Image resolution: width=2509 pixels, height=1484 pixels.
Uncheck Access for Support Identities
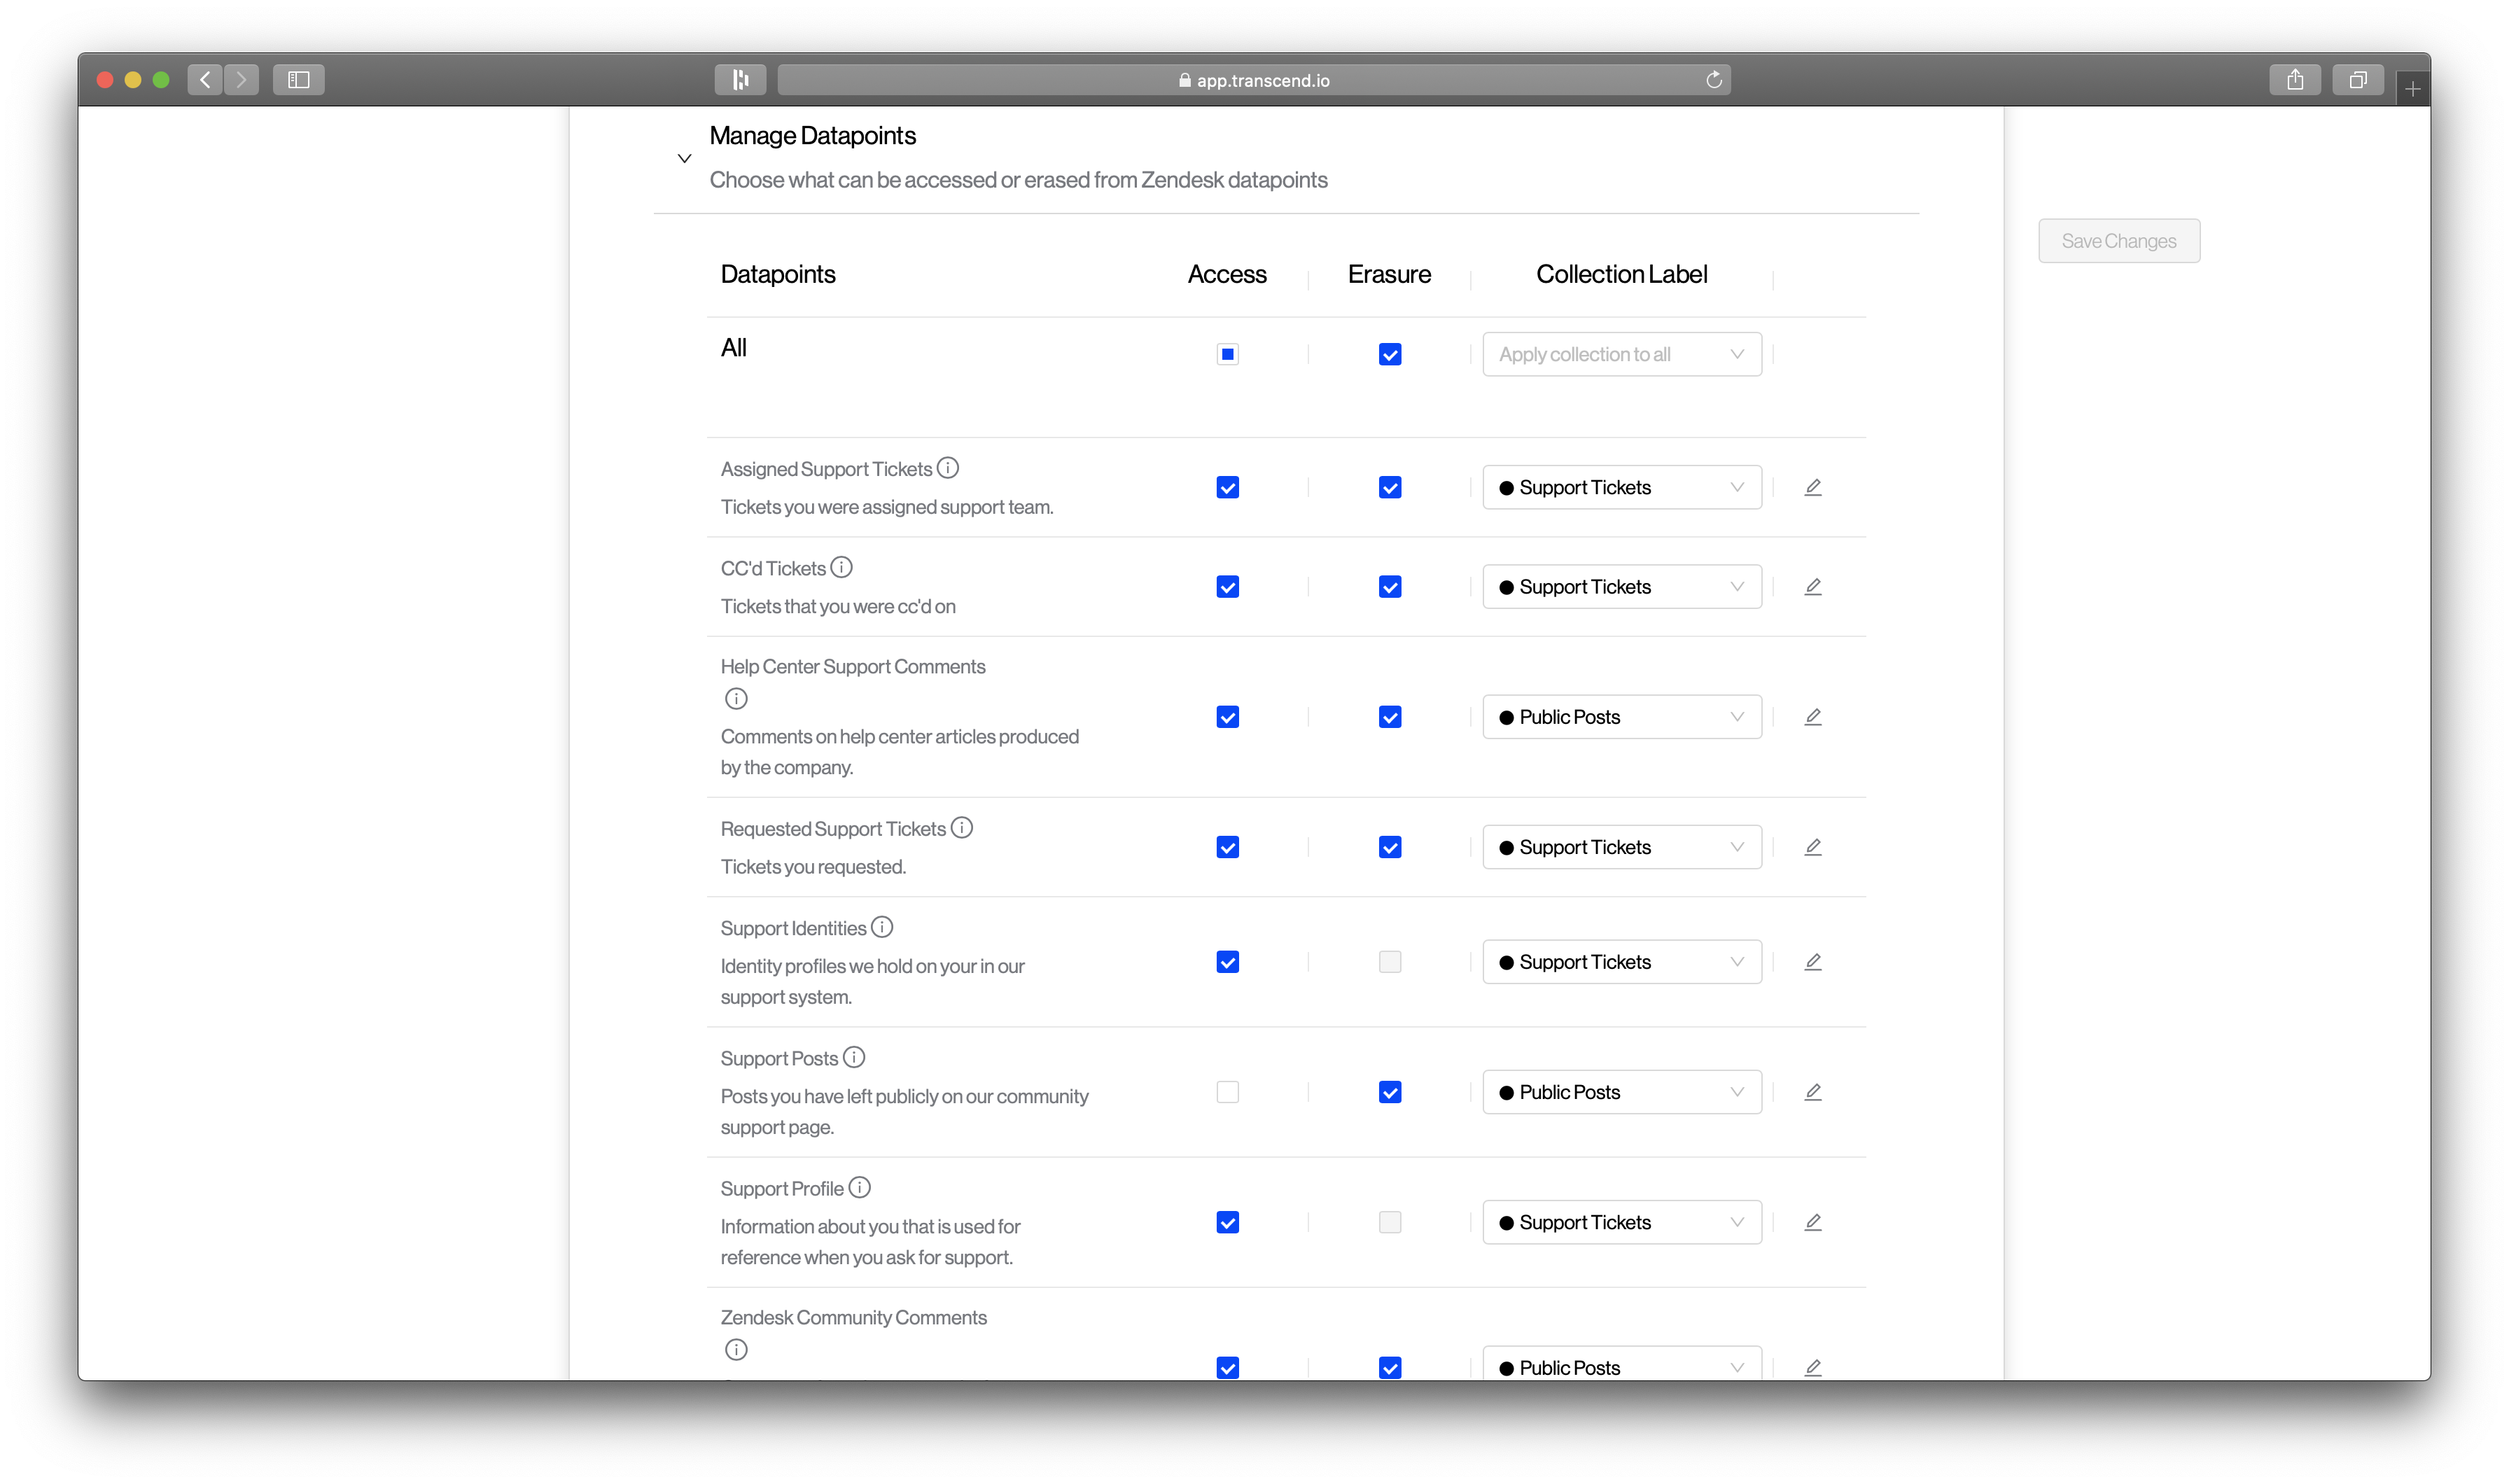pos(1227,961)
